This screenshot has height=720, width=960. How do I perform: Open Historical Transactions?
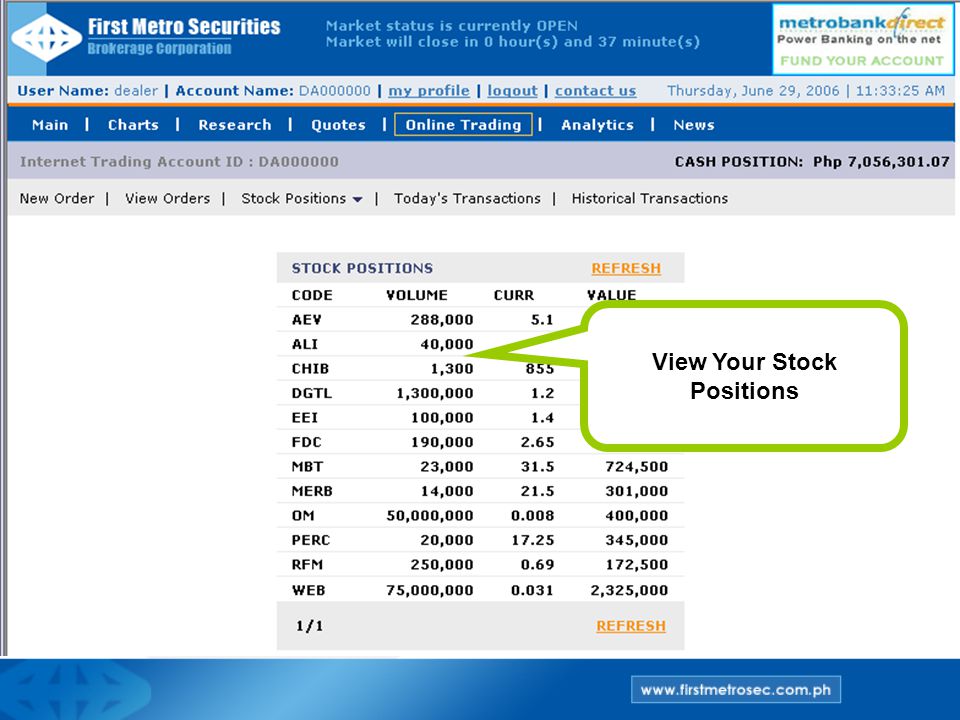pos(650,198)
